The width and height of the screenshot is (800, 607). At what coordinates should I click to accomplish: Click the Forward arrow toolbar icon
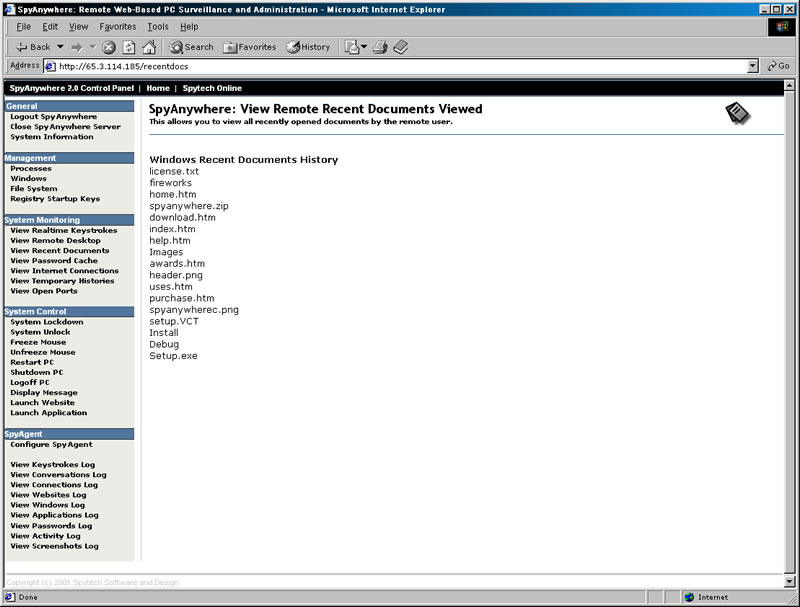click(77, 47)
